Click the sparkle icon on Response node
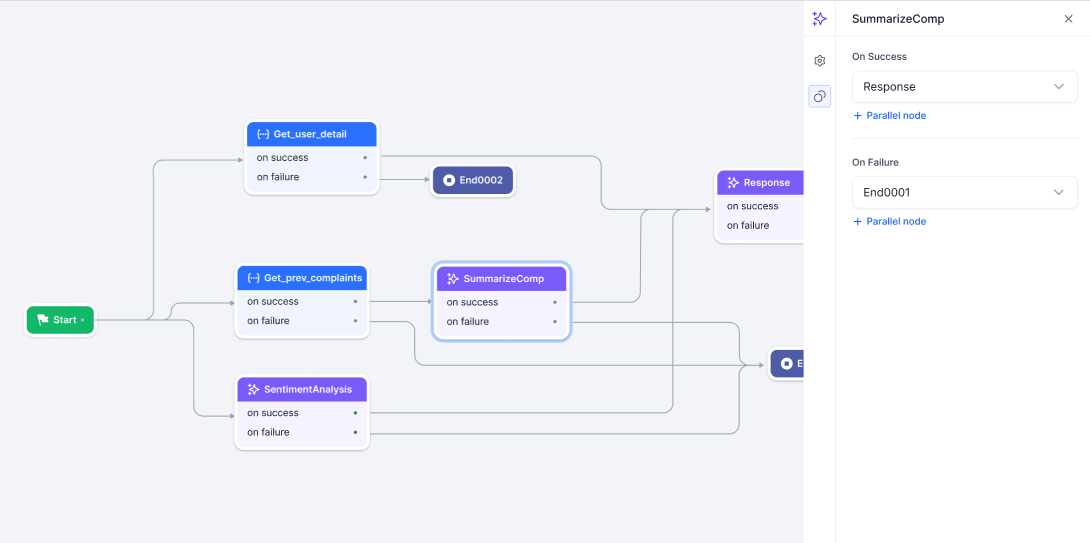Screen dimensions: 1090x543 733,183
